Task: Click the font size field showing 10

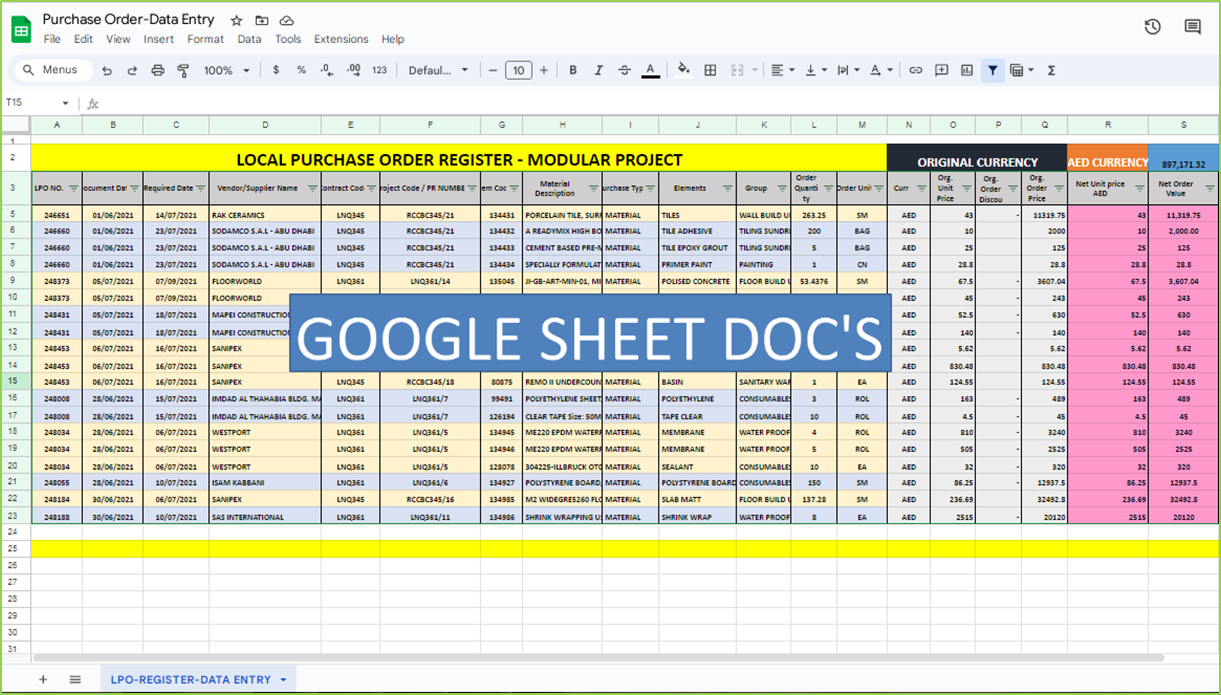Action: pos(518,70)
